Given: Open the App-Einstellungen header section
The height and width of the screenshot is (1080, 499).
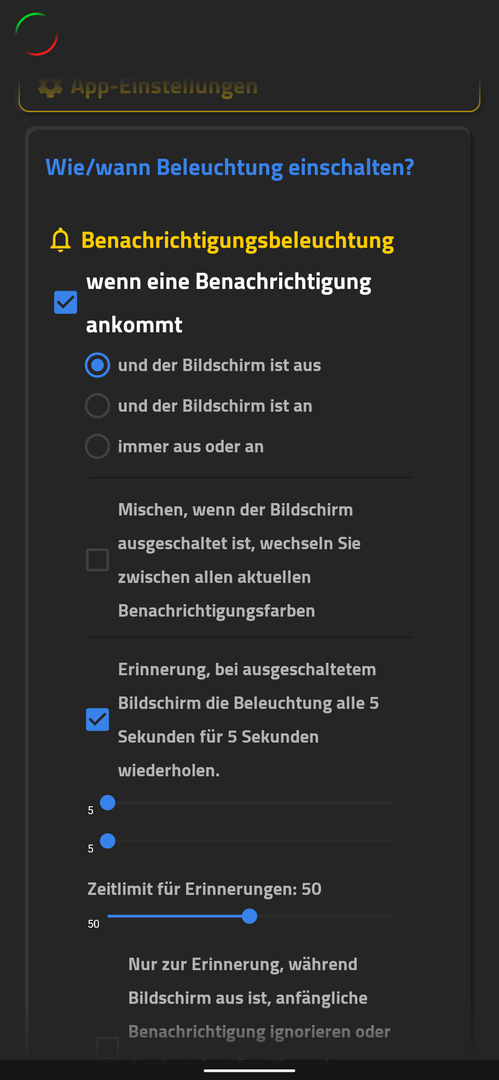Looking at the screenshot, I should click(x=249, y=88).
